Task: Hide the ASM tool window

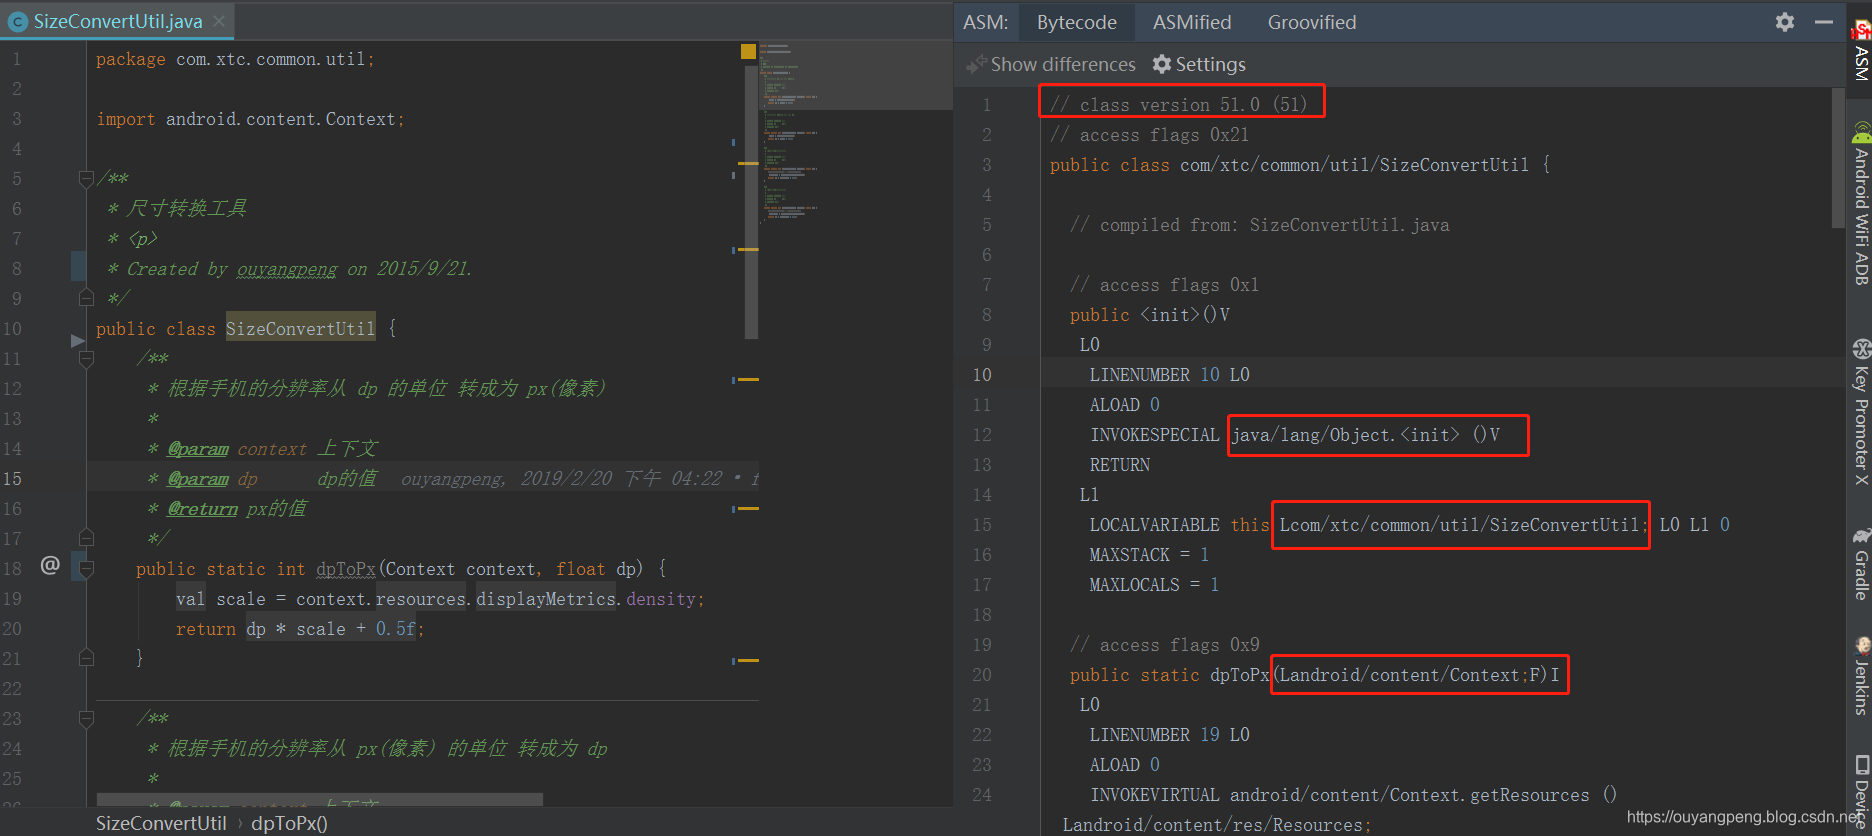Action: point(1824,22)
